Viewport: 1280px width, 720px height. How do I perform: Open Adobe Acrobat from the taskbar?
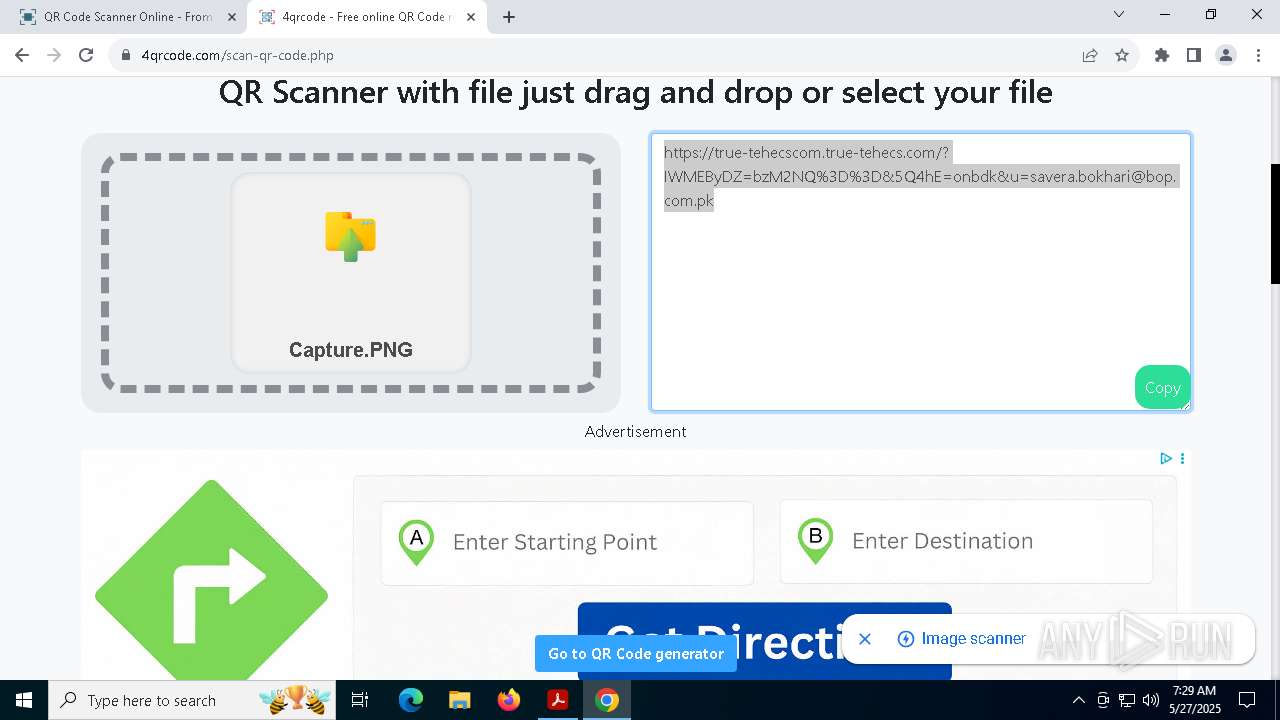click(558, 700)
